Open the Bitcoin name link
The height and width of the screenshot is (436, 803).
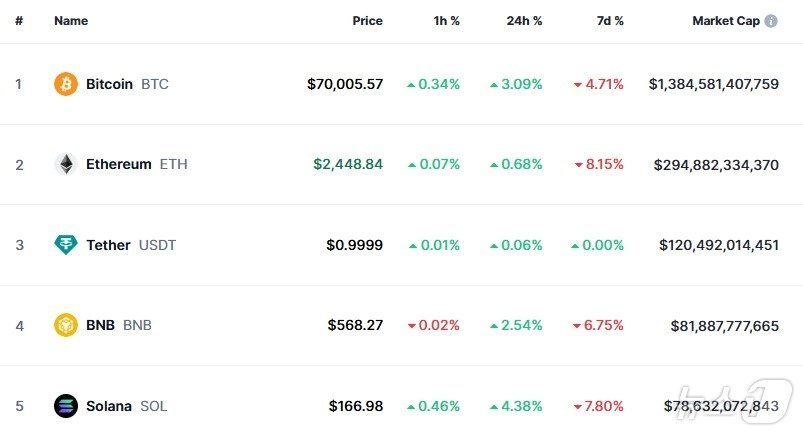coord(109,84)
